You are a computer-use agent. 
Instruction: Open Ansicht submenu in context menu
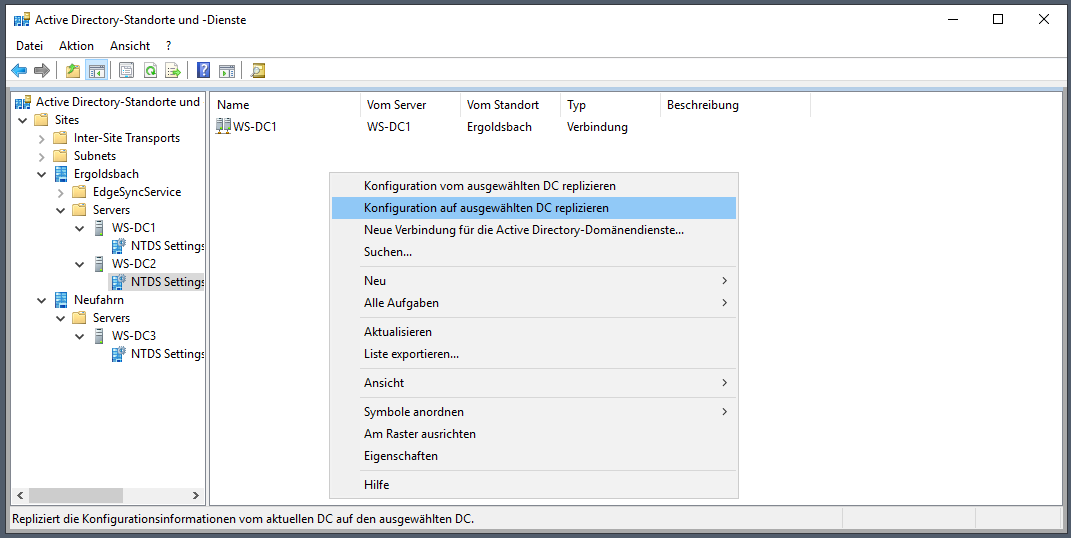tap(533, 383)
